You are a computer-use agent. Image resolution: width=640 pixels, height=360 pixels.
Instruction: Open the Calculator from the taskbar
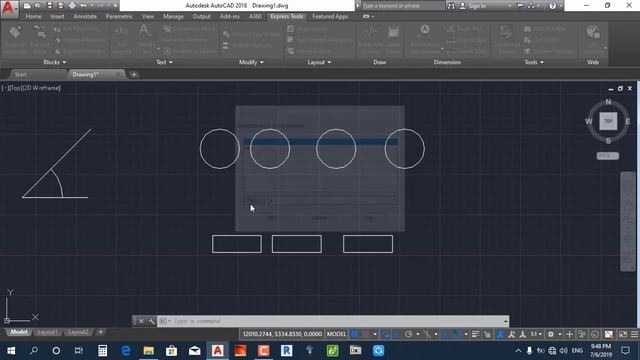102,351
